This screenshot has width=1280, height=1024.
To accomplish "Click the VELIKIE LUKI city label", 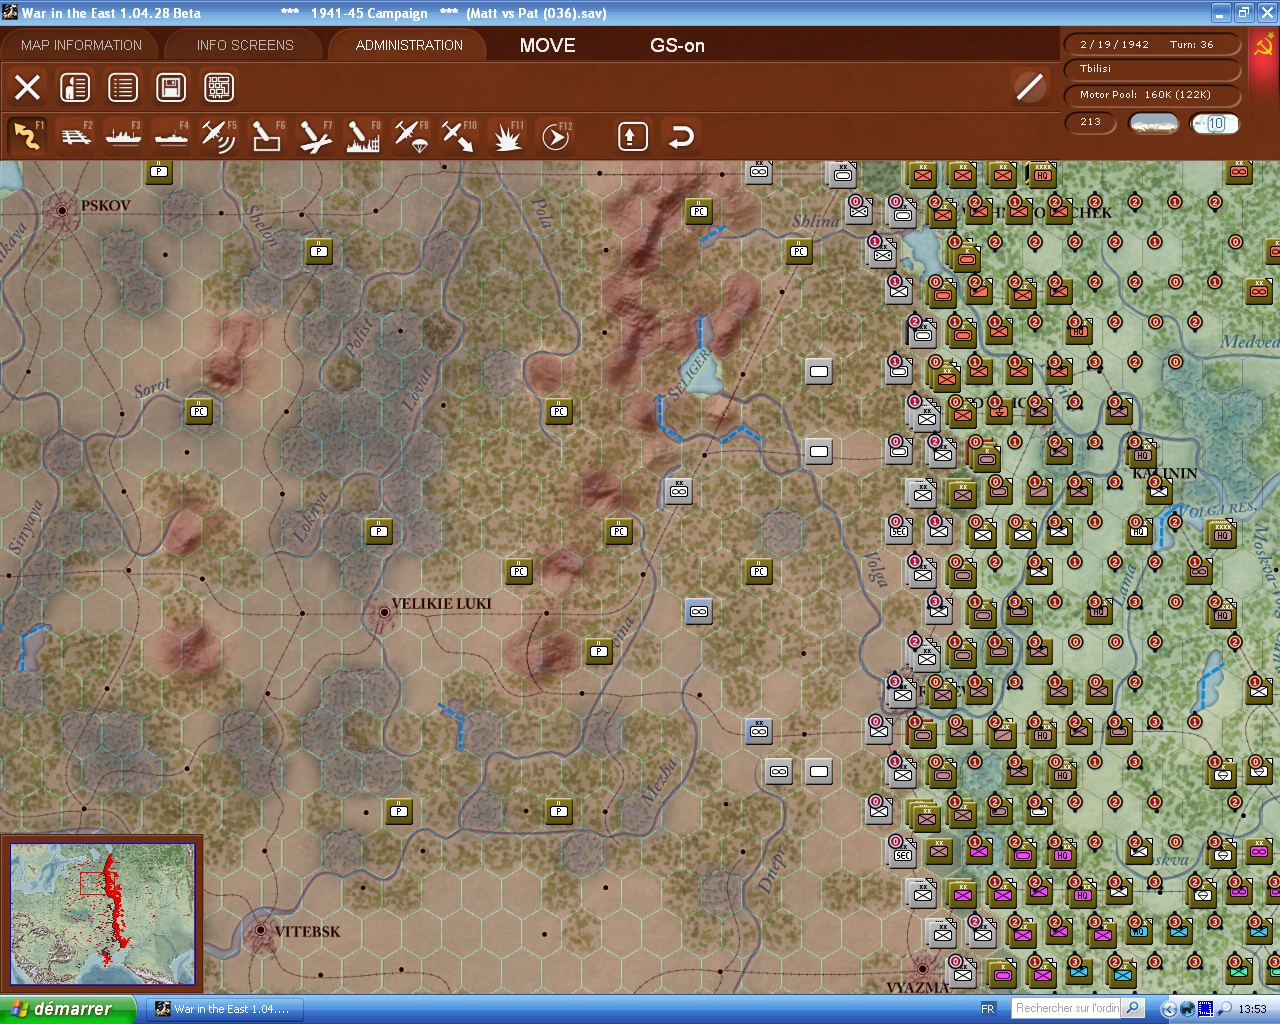I will pos(442,604).
